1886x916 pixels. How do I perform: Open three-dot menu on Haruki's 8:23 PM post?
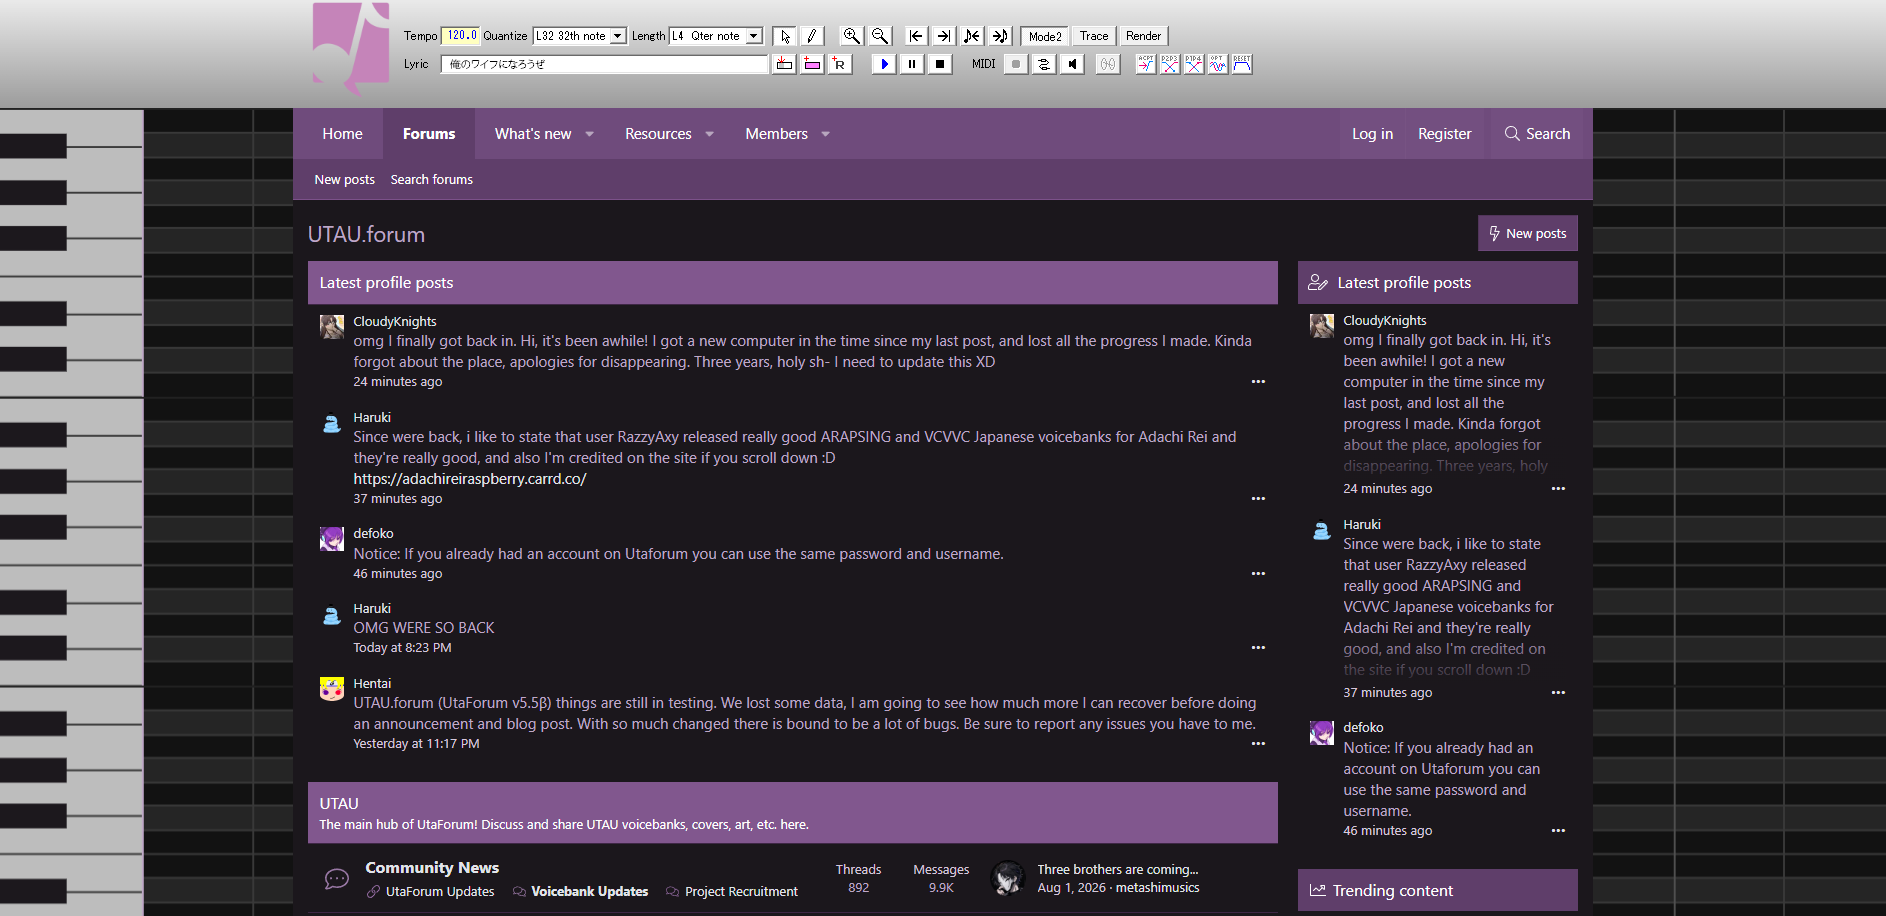coord(1258,648)
